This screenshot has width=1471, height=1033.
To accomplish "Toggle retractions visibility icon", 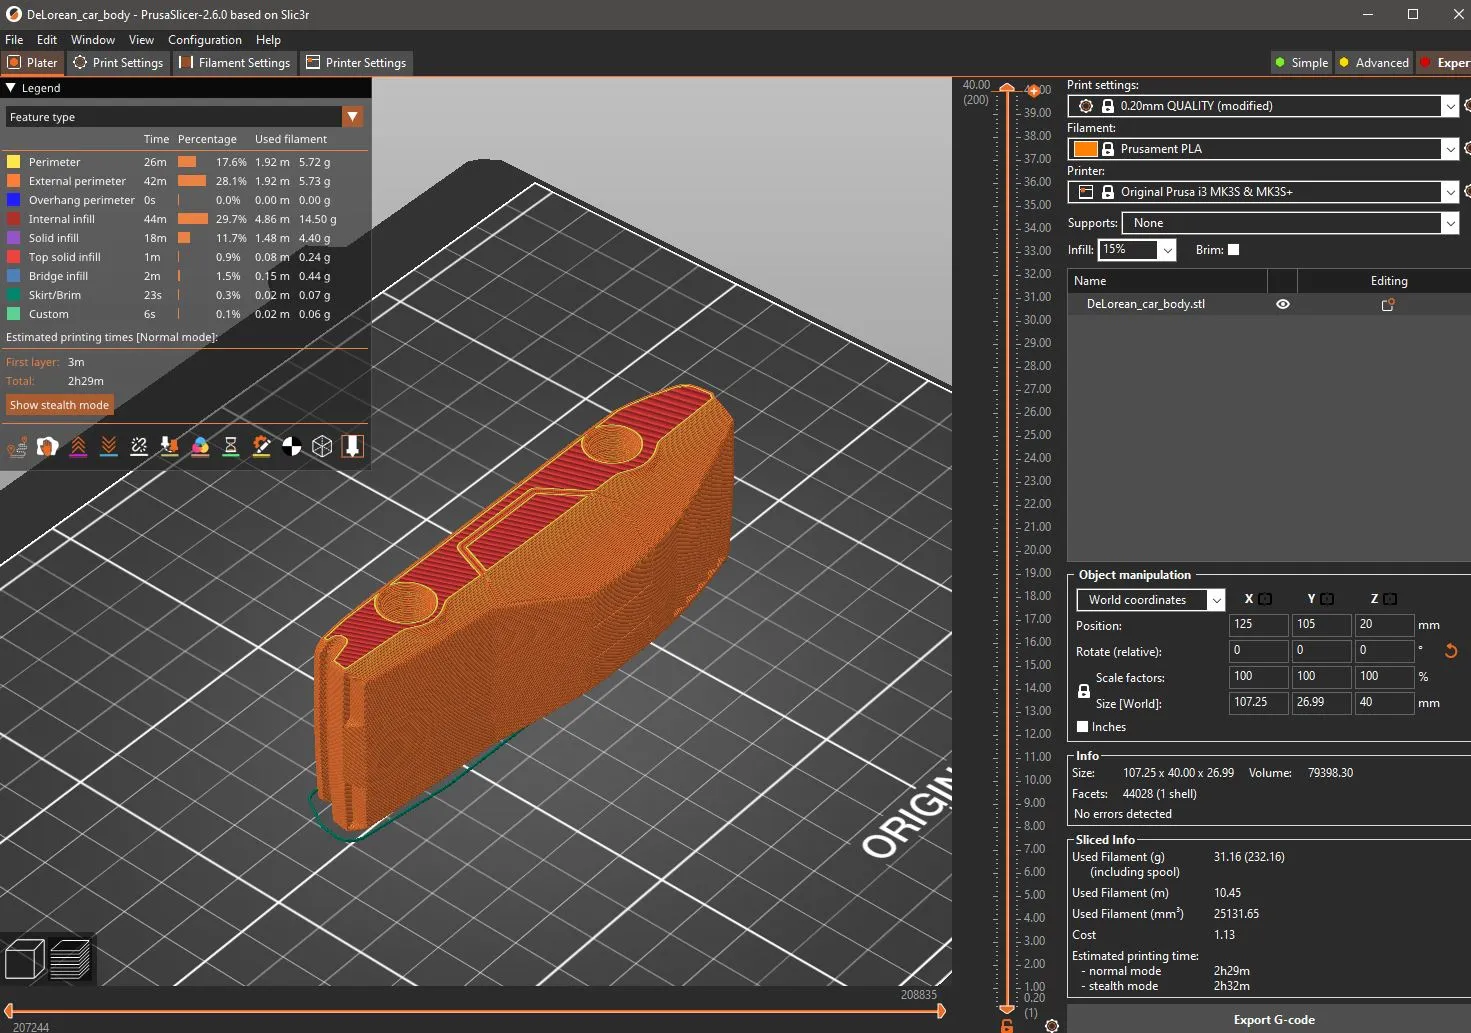I will (x=78, y=447).
